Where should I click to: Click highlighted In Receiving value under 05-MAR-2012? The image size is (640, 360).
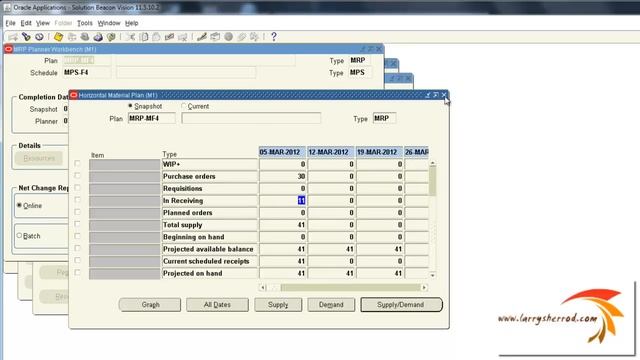282,200
